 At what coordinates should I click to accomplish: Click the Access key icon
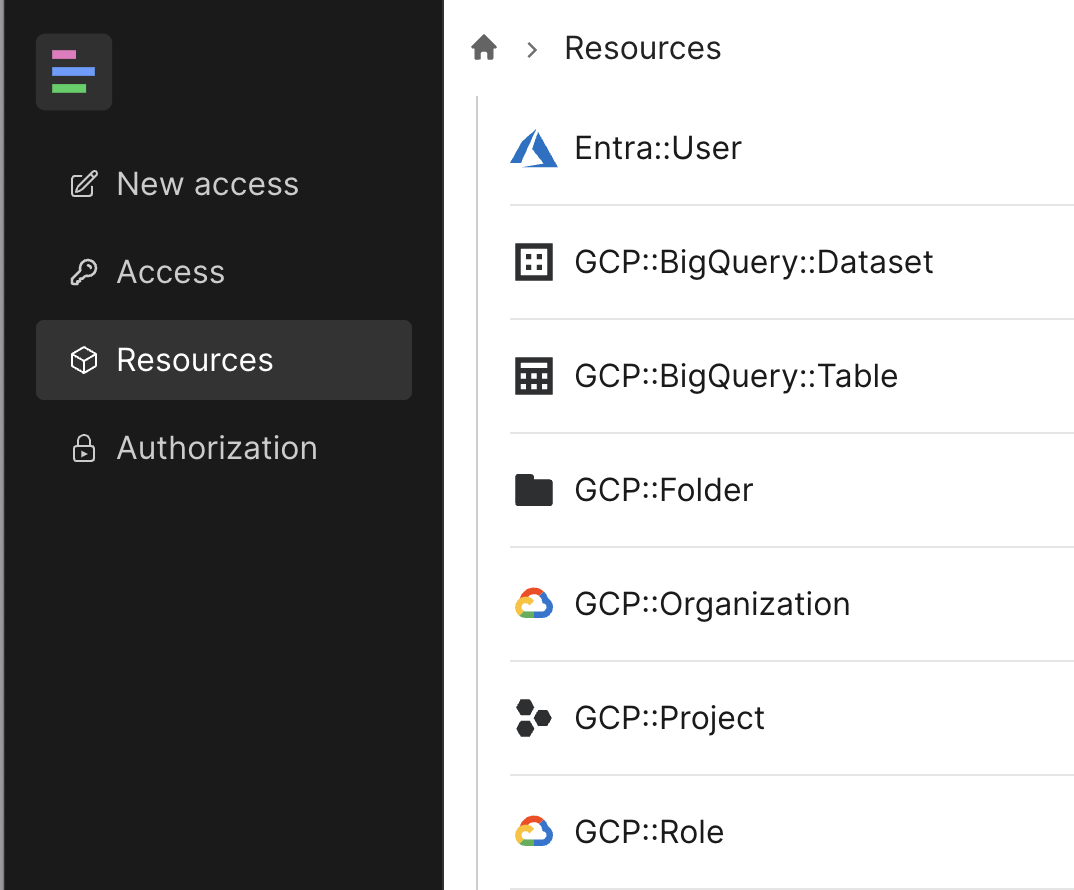pos(84,272)
